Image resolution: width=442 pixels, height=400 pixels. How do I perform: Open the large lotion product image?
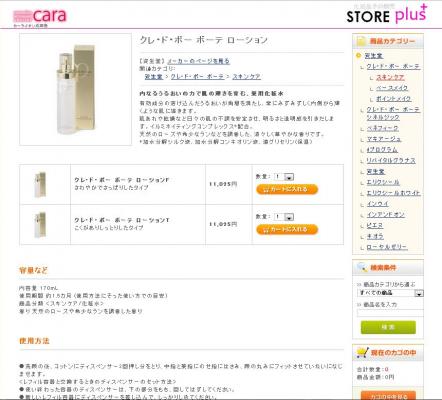76,89
